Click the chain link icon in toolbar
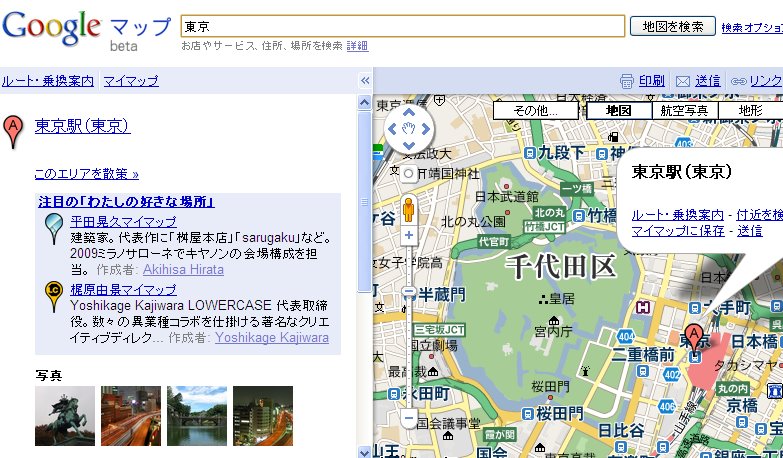This screenshot has height=458, width=783. coord(739,81)
